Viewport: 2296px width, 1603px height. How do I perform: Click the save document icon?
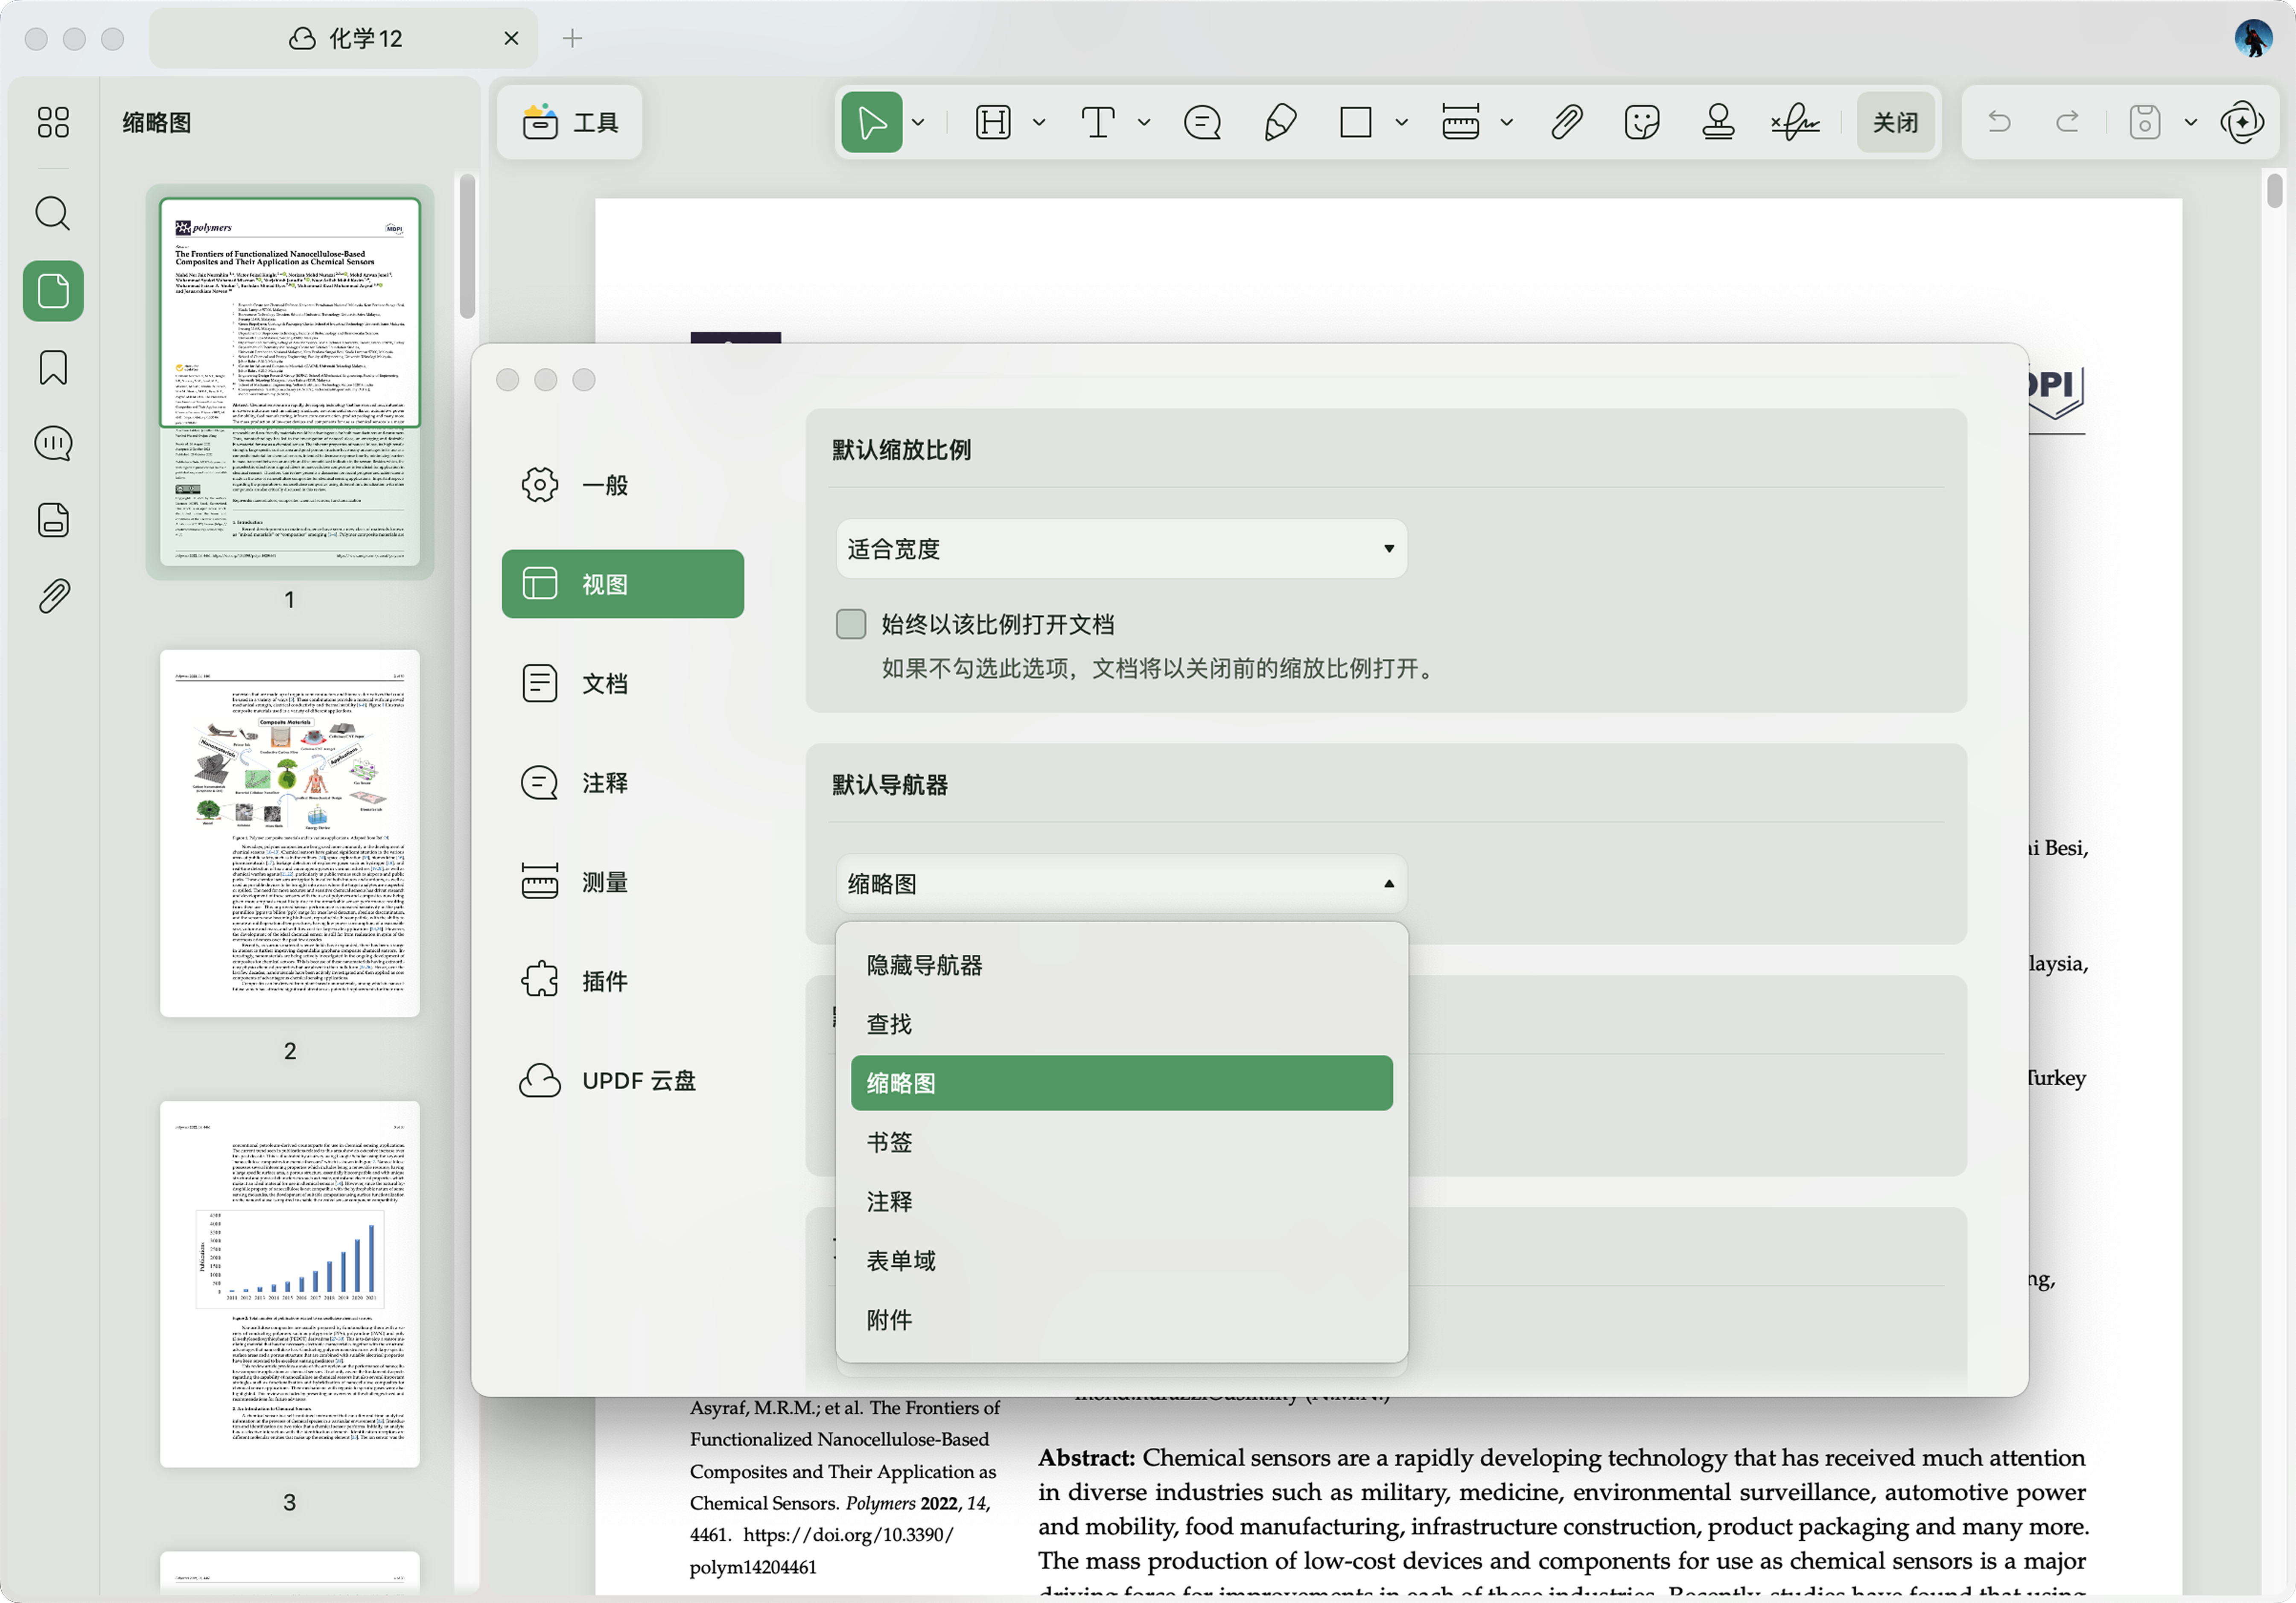[2145, 122]
